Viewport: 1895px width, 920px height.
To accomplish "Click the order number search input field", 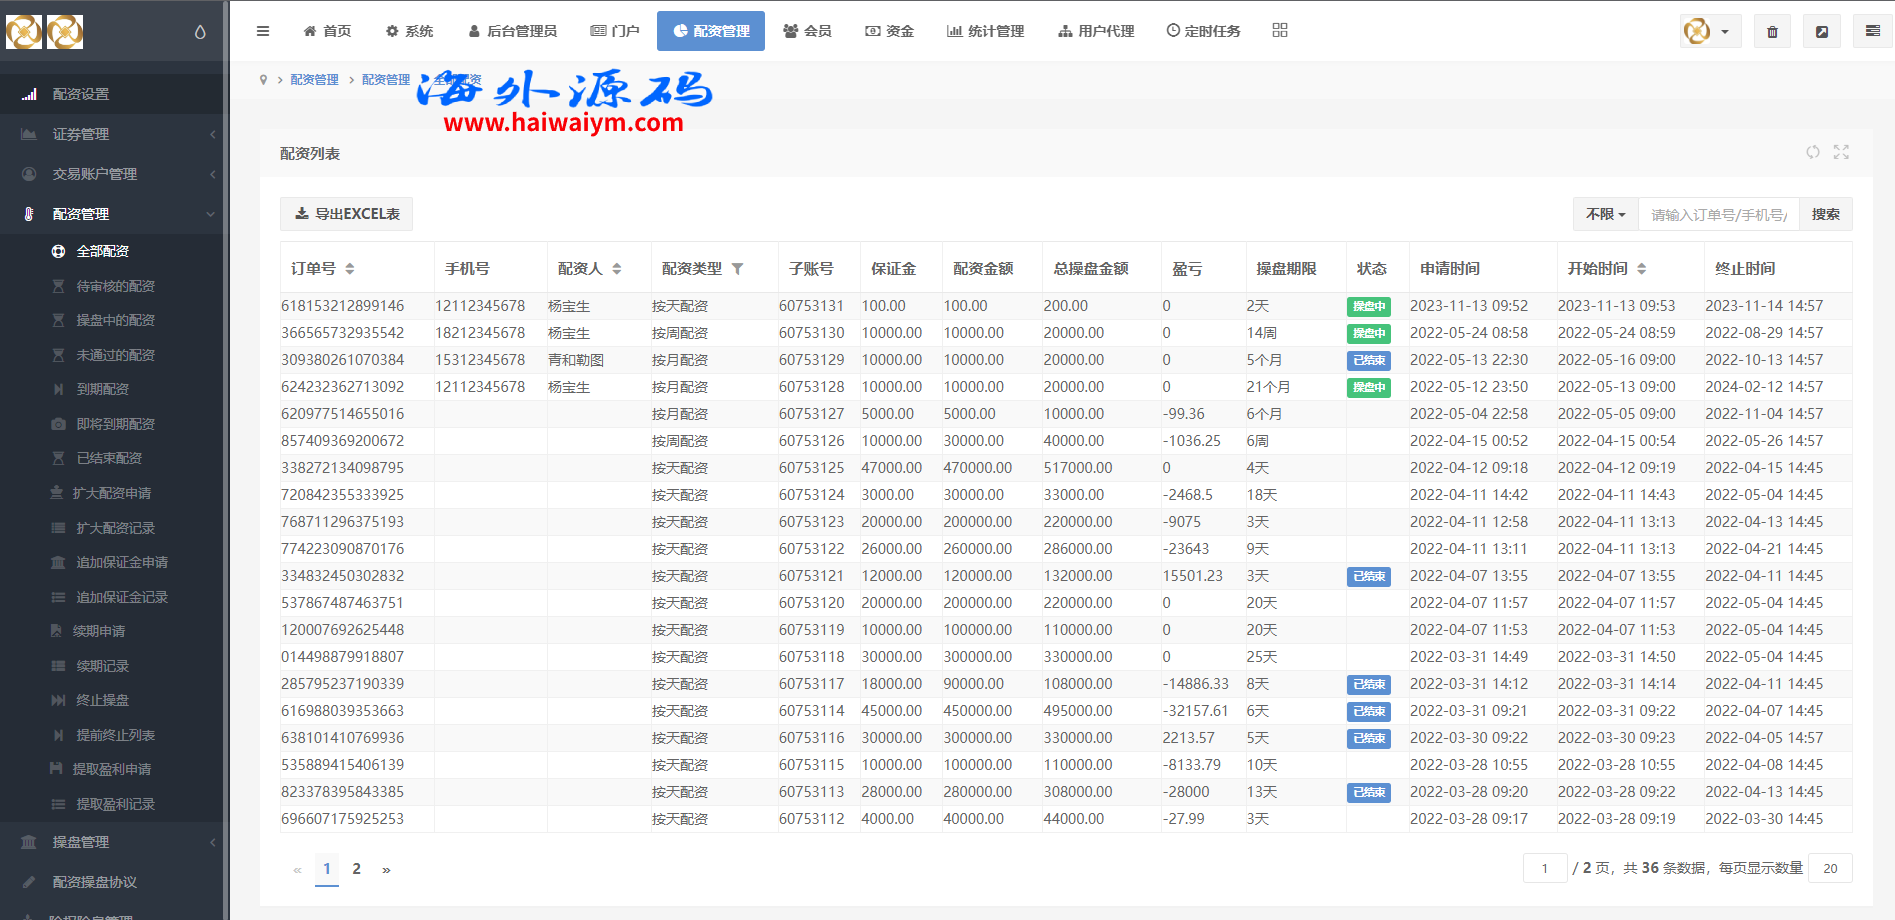I will (x=1718, y=214).
